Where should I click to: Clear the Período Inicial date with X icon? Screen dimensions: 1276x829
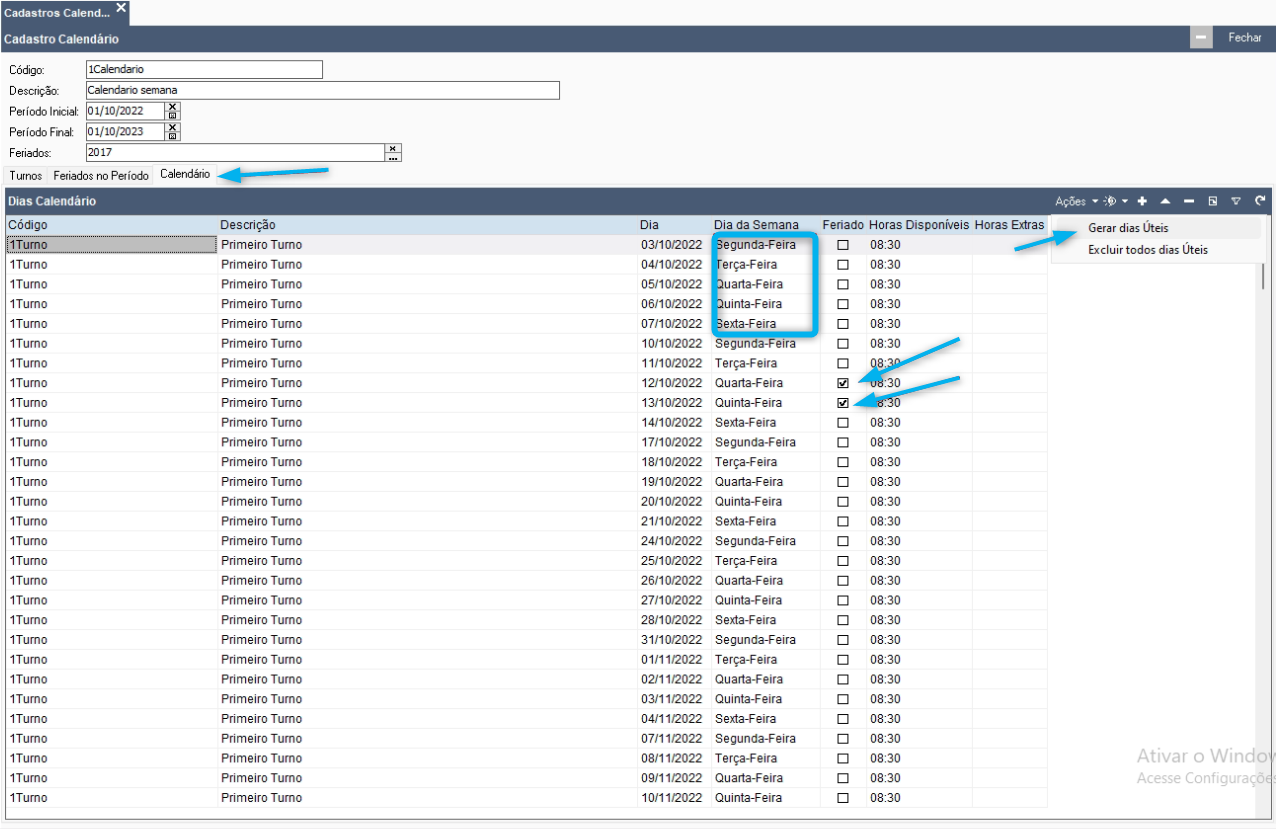173,106
